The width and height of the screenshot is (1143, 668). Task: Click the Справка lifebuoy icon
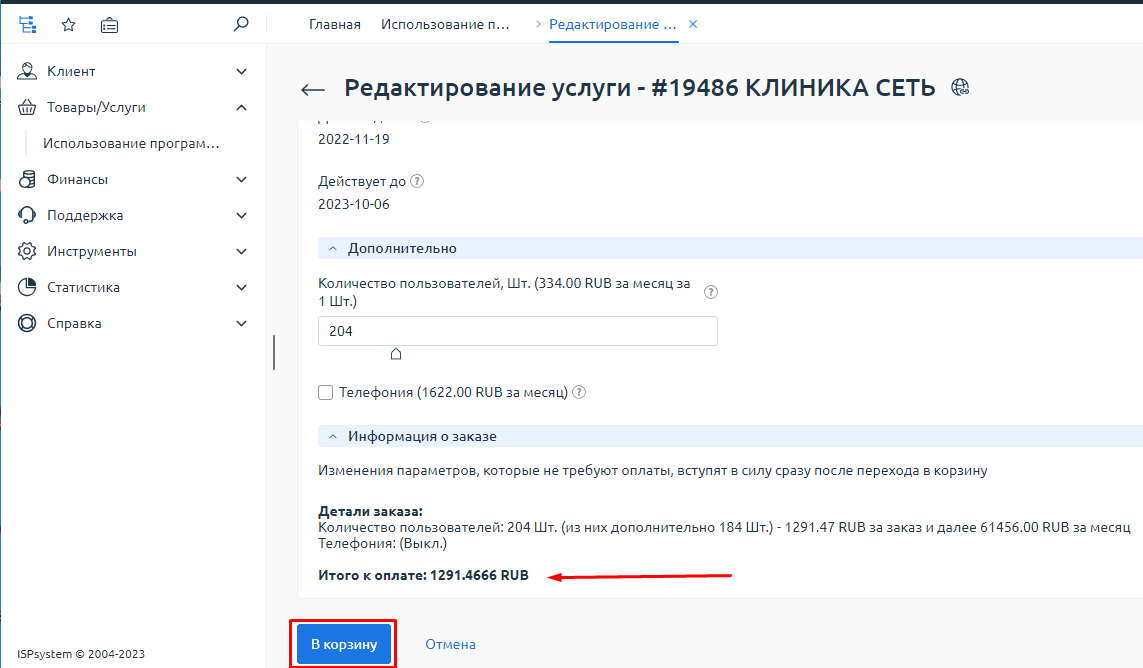point(27,323)
